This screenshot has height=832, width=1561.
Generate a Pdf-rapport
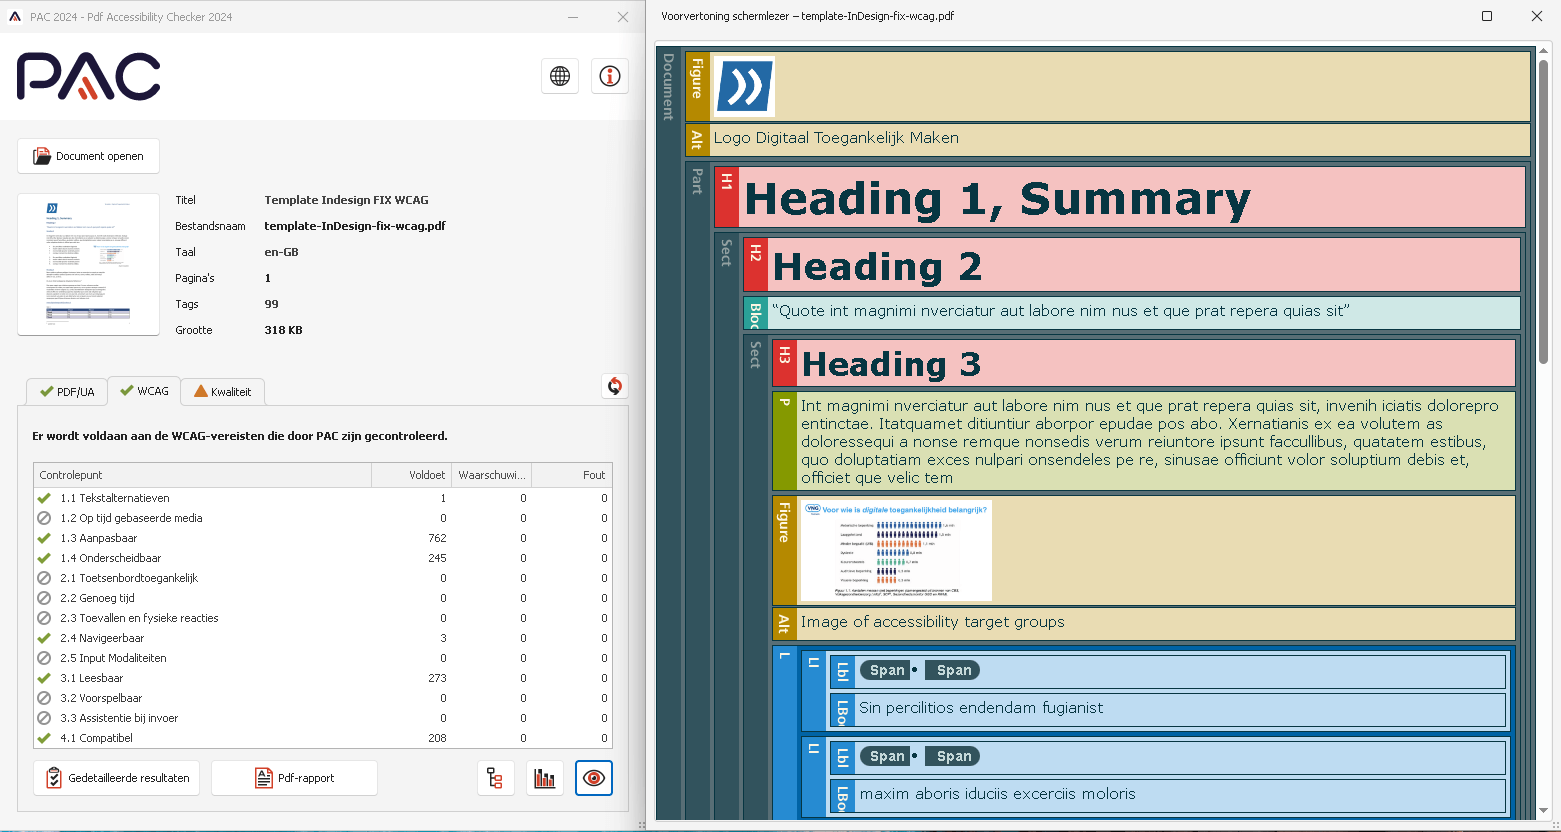point(294,777)
